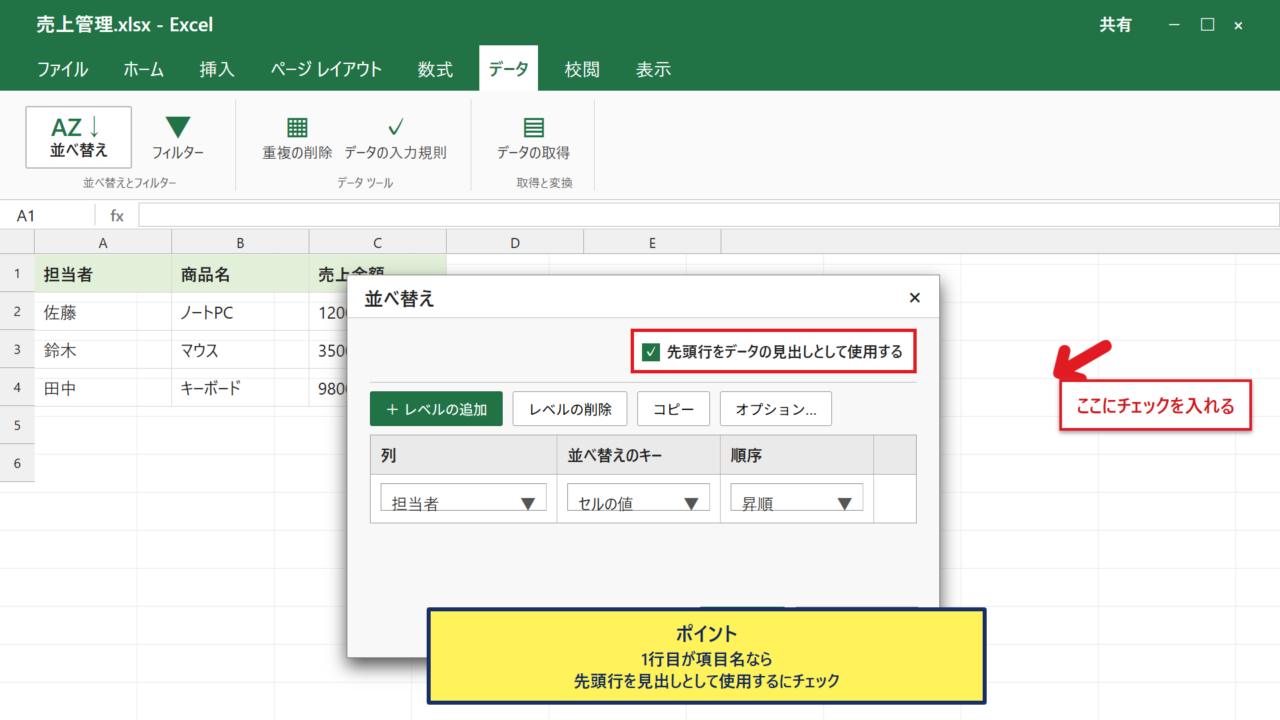Click cell containing 鈴木
This screenshot has width=1280, height=720.
[x=103, y=350]
